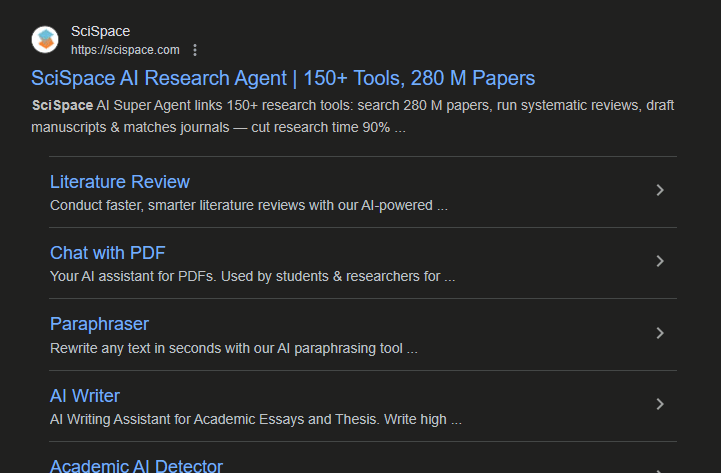
Task: Click the 'SciSpace AI Super Agent links' snippet text
Action: (x=353, y=116)
